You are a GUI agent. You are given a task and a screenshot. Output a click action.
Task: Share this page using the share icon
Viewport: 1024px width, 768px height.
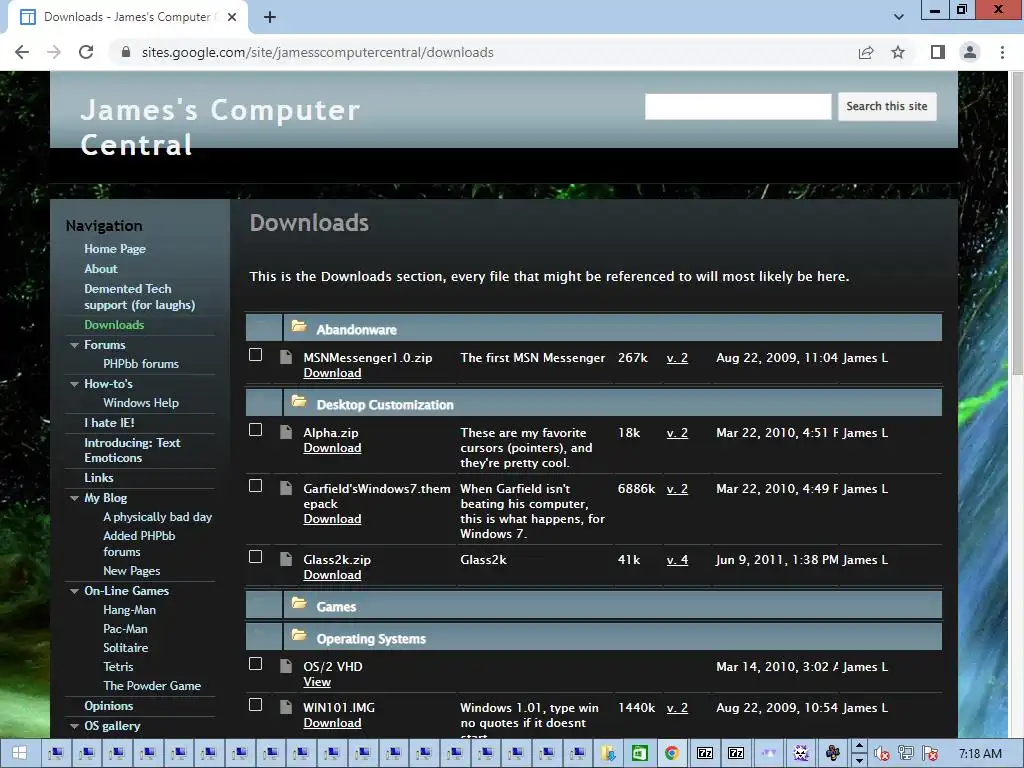point(866,52)
